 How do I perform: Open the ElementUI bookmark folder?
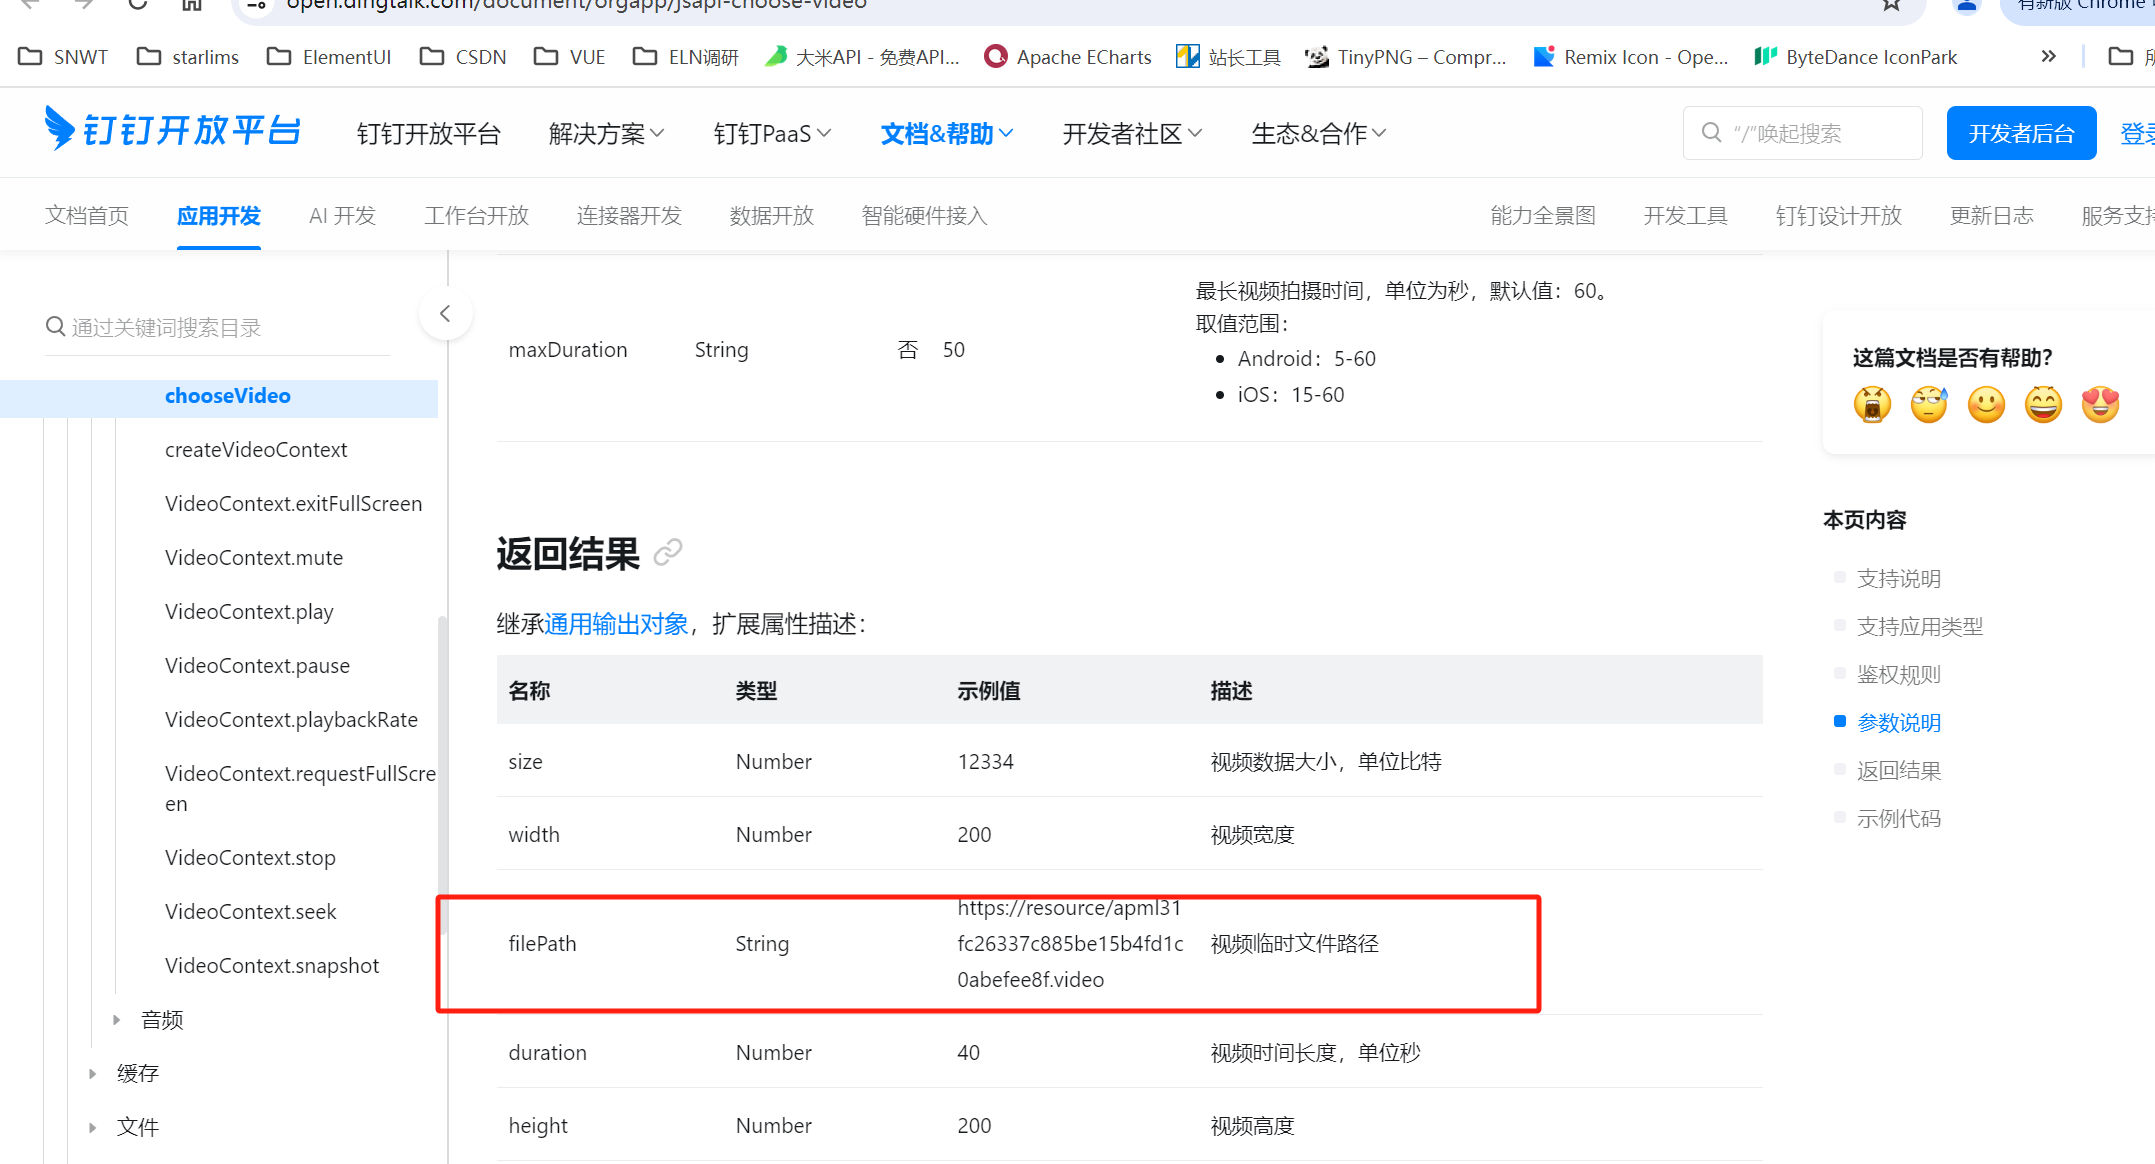tap(329, 57)
